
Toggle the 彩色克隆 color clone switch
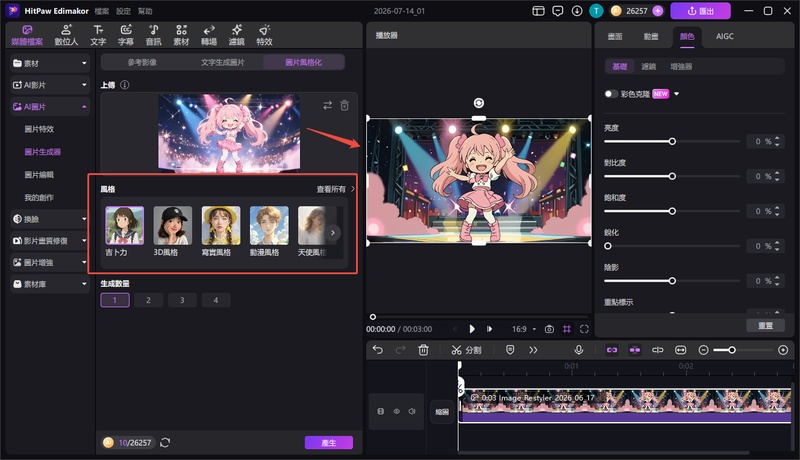click(611, 94)
